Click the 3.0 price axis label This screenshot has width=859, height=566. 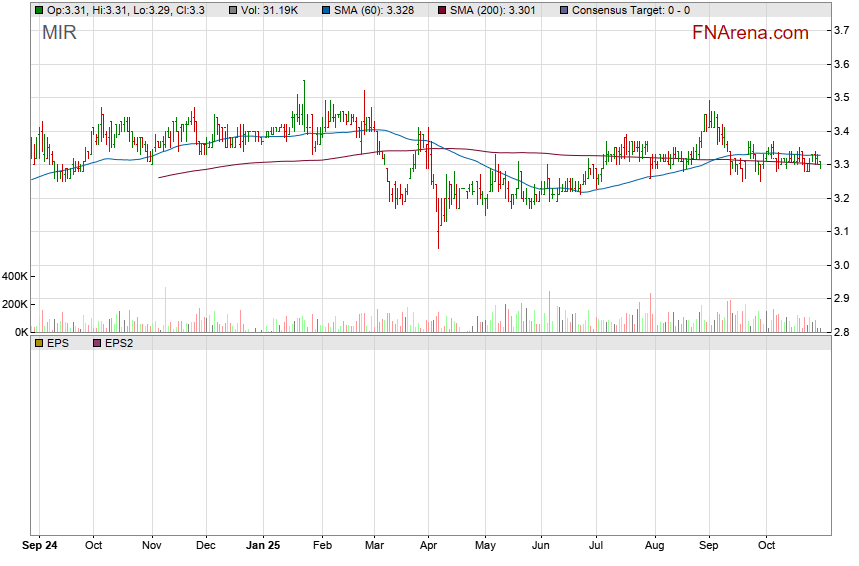(x=843, y=265)
